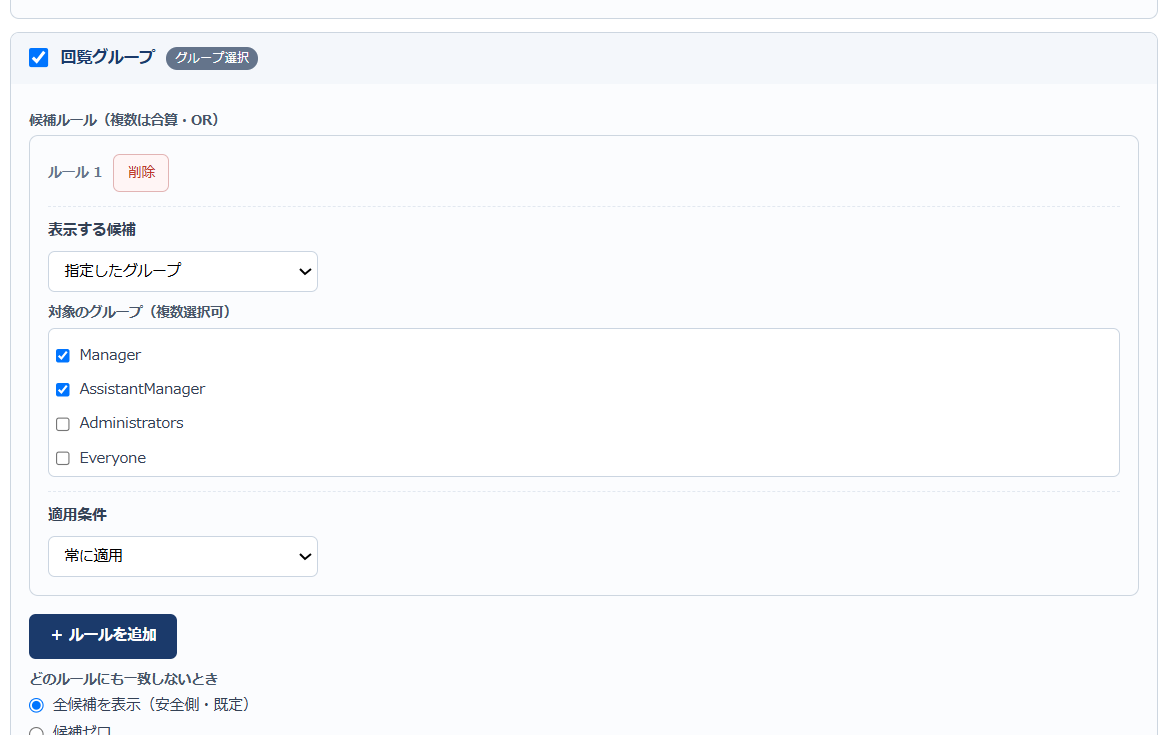Toggle the 回覧グループ section checkbox

pos(39,57)
